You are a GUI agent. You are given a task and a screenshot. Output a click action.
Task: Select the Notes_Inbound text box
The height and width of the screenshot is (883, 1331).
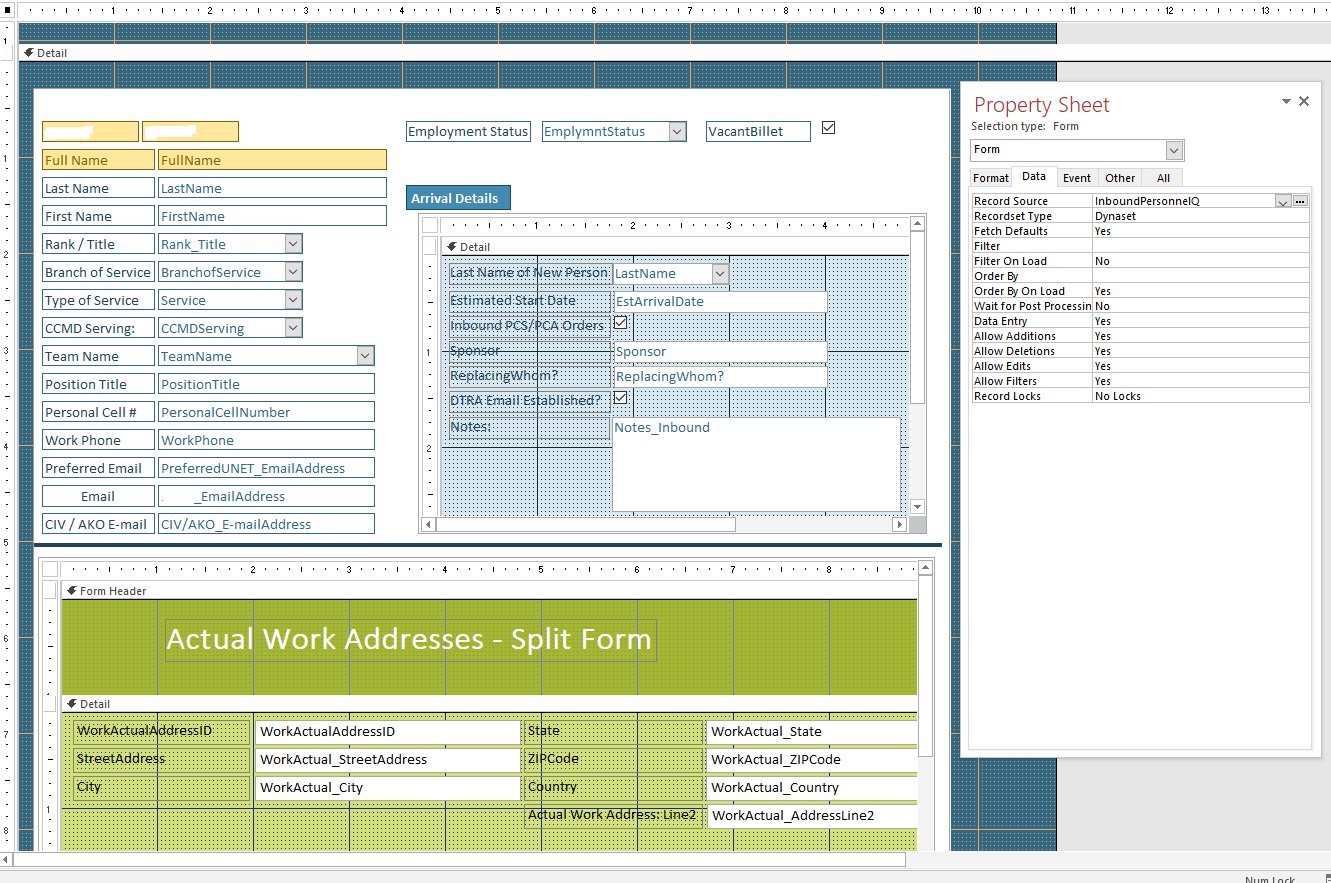coord(756,464)
